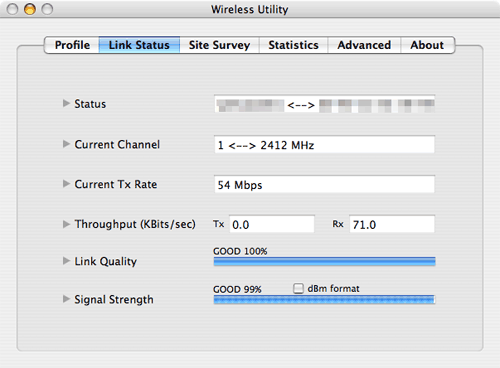Image resolution: width=500 pixels, height=368 pixels.
Task: Expand the Link Quality triangle
Action: (66, 261)
